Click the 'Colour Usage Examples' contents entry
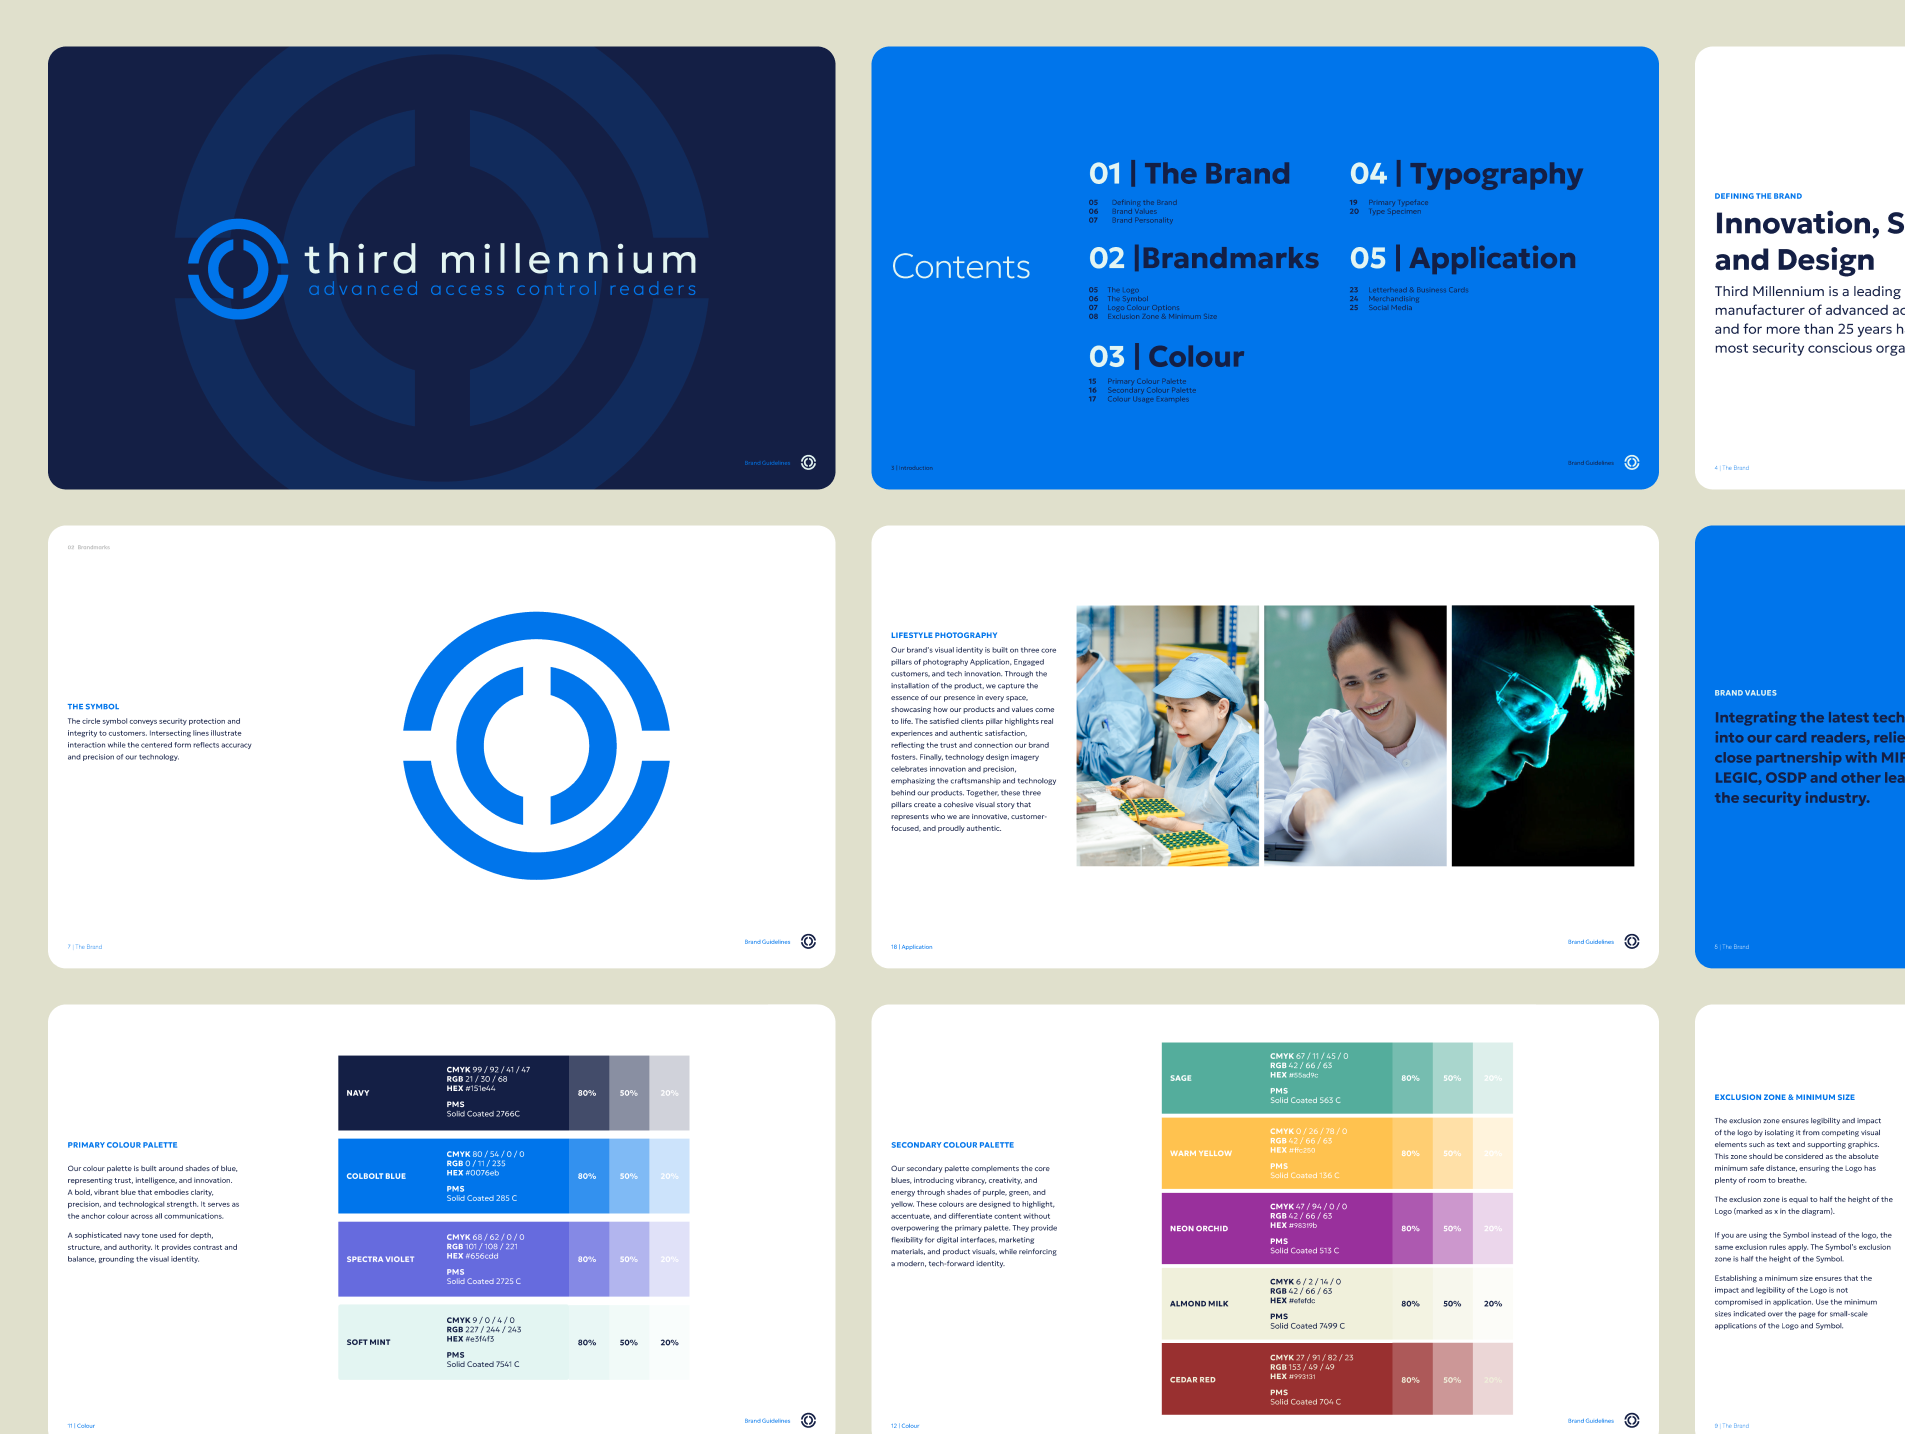The width and height of the screenshot is (1905, 1434). (x=1148, y=399)
